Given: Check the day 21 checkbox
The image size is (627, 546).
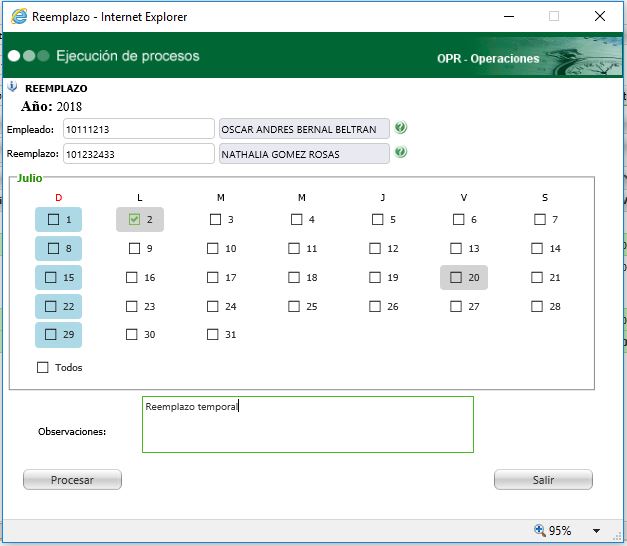Looking at the screenshot, I should [x=537, y=277].
